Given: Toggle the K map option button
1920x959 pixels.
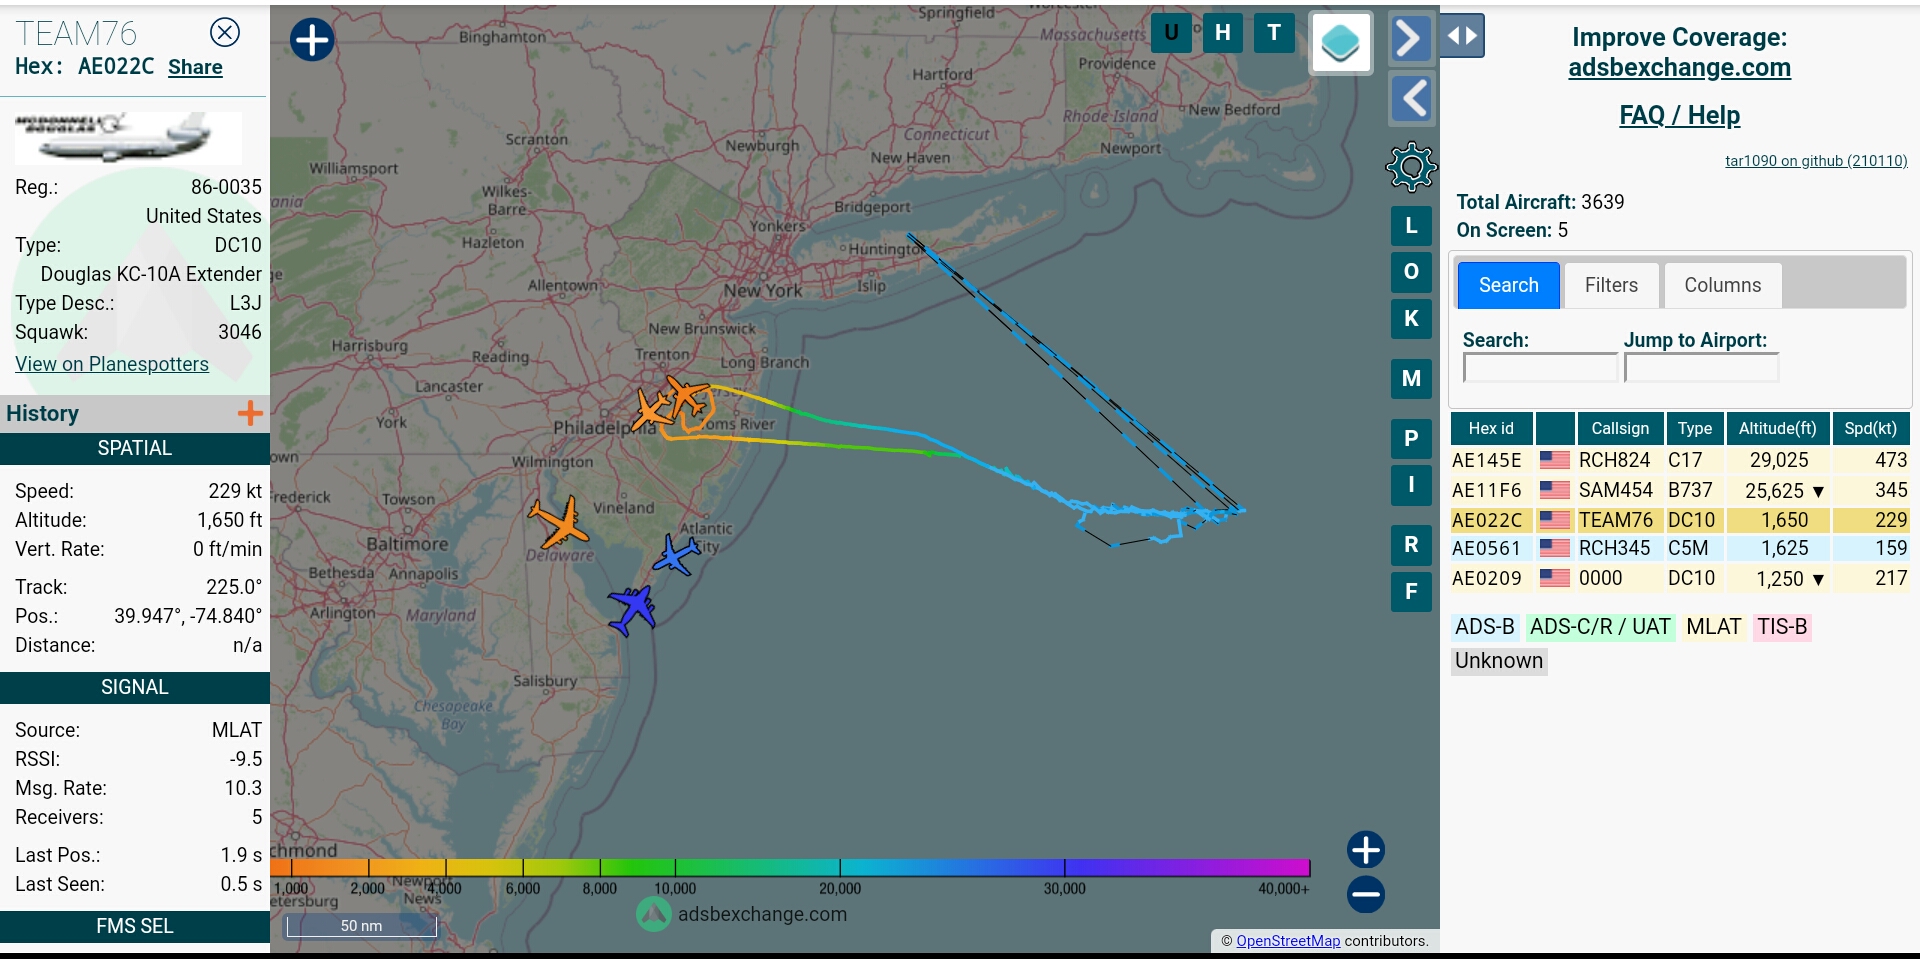Looking at the screenshot, I should click(x=1411, y=318).
